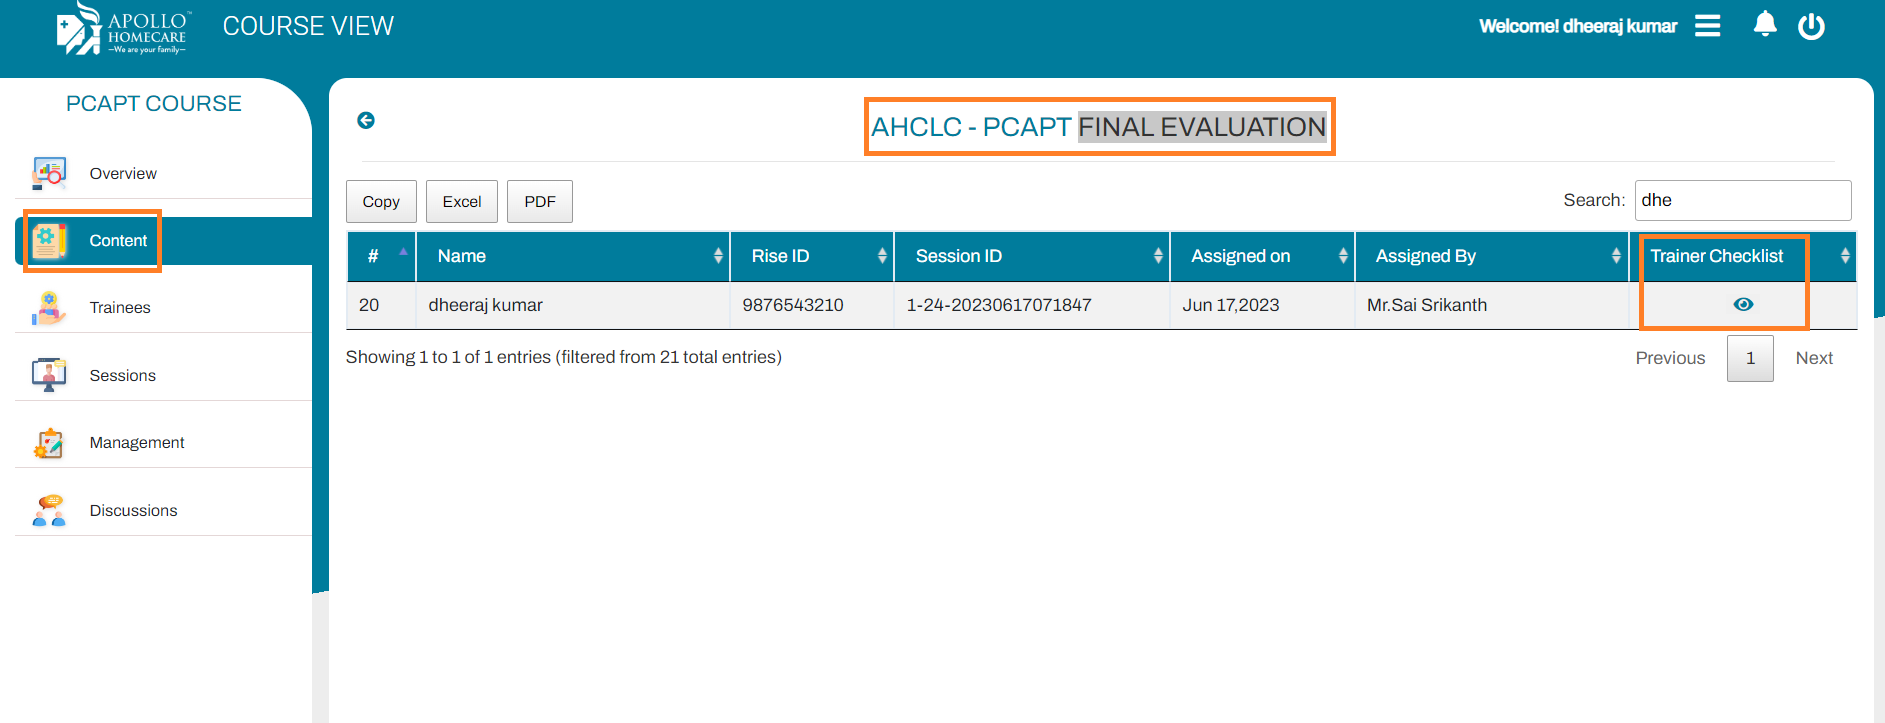Go to Next page
The image size is (1885, 723).
point(1814,358)
